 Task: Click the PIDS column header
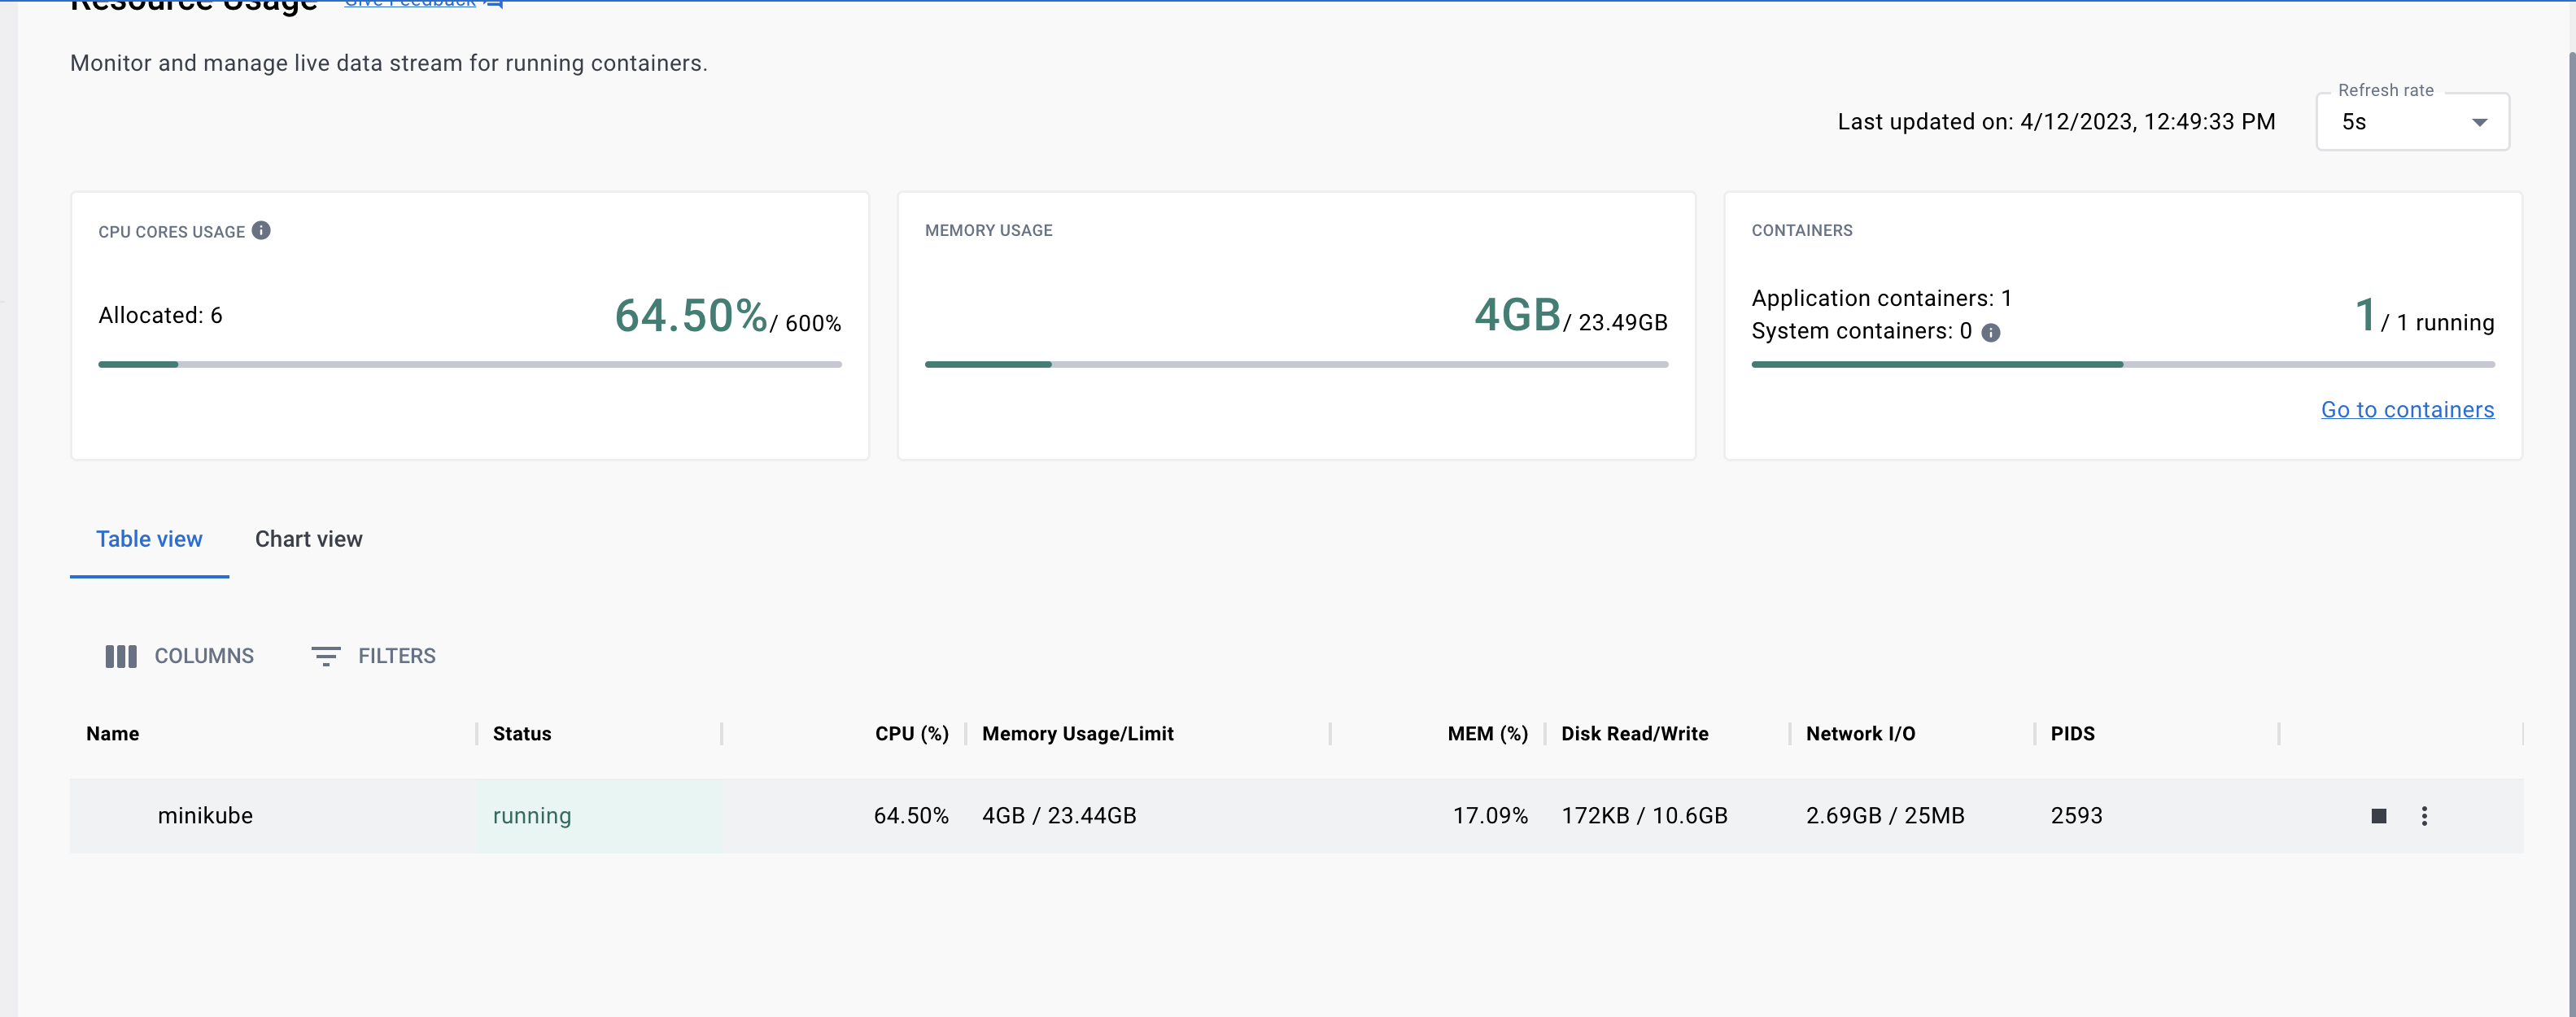2072,734
